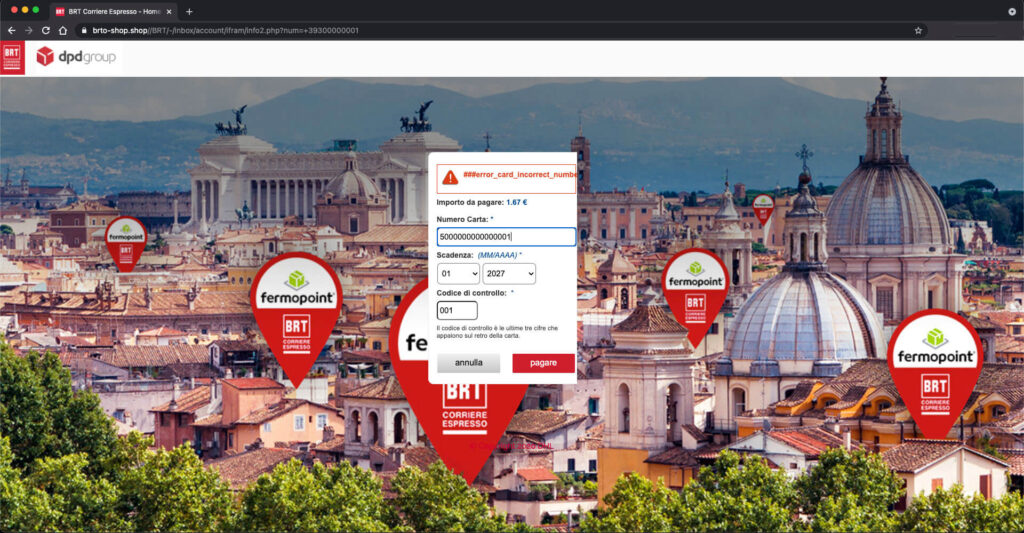Open the expiry year dropdown showing 2027

pyautogui.click(x=509, y=274)
